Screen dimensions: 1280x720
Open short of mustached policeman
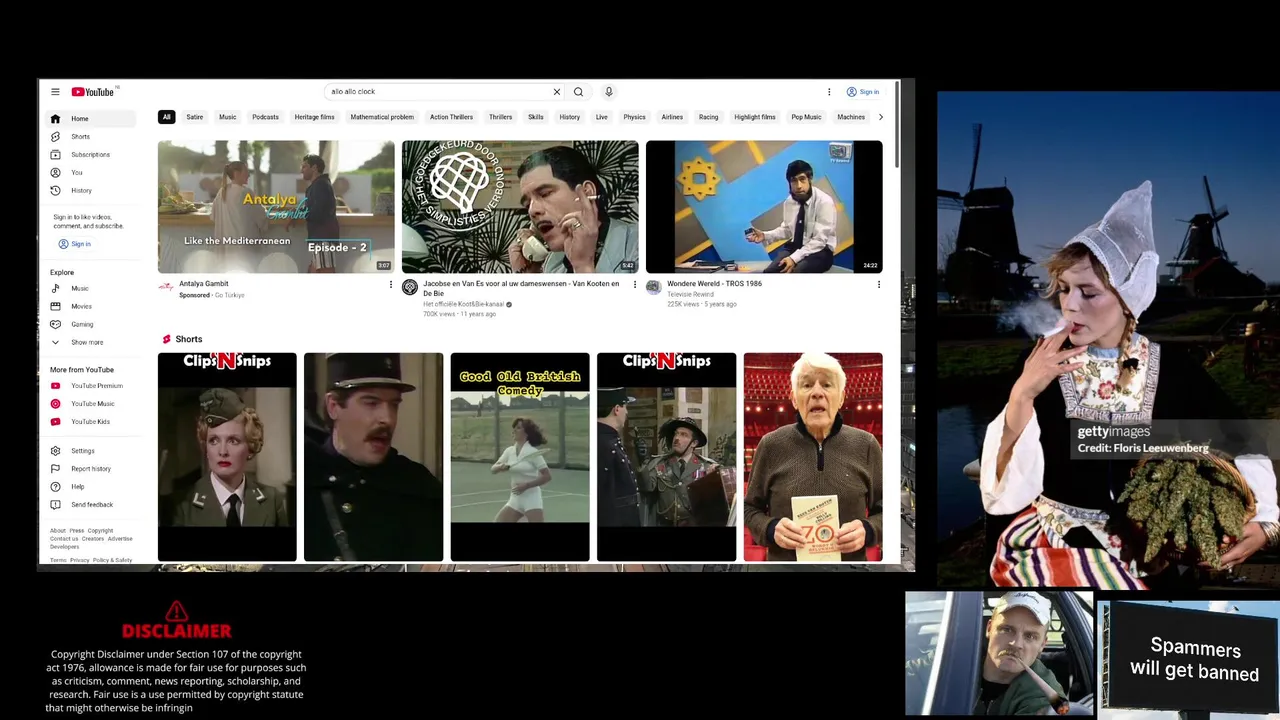pos(374,457)
